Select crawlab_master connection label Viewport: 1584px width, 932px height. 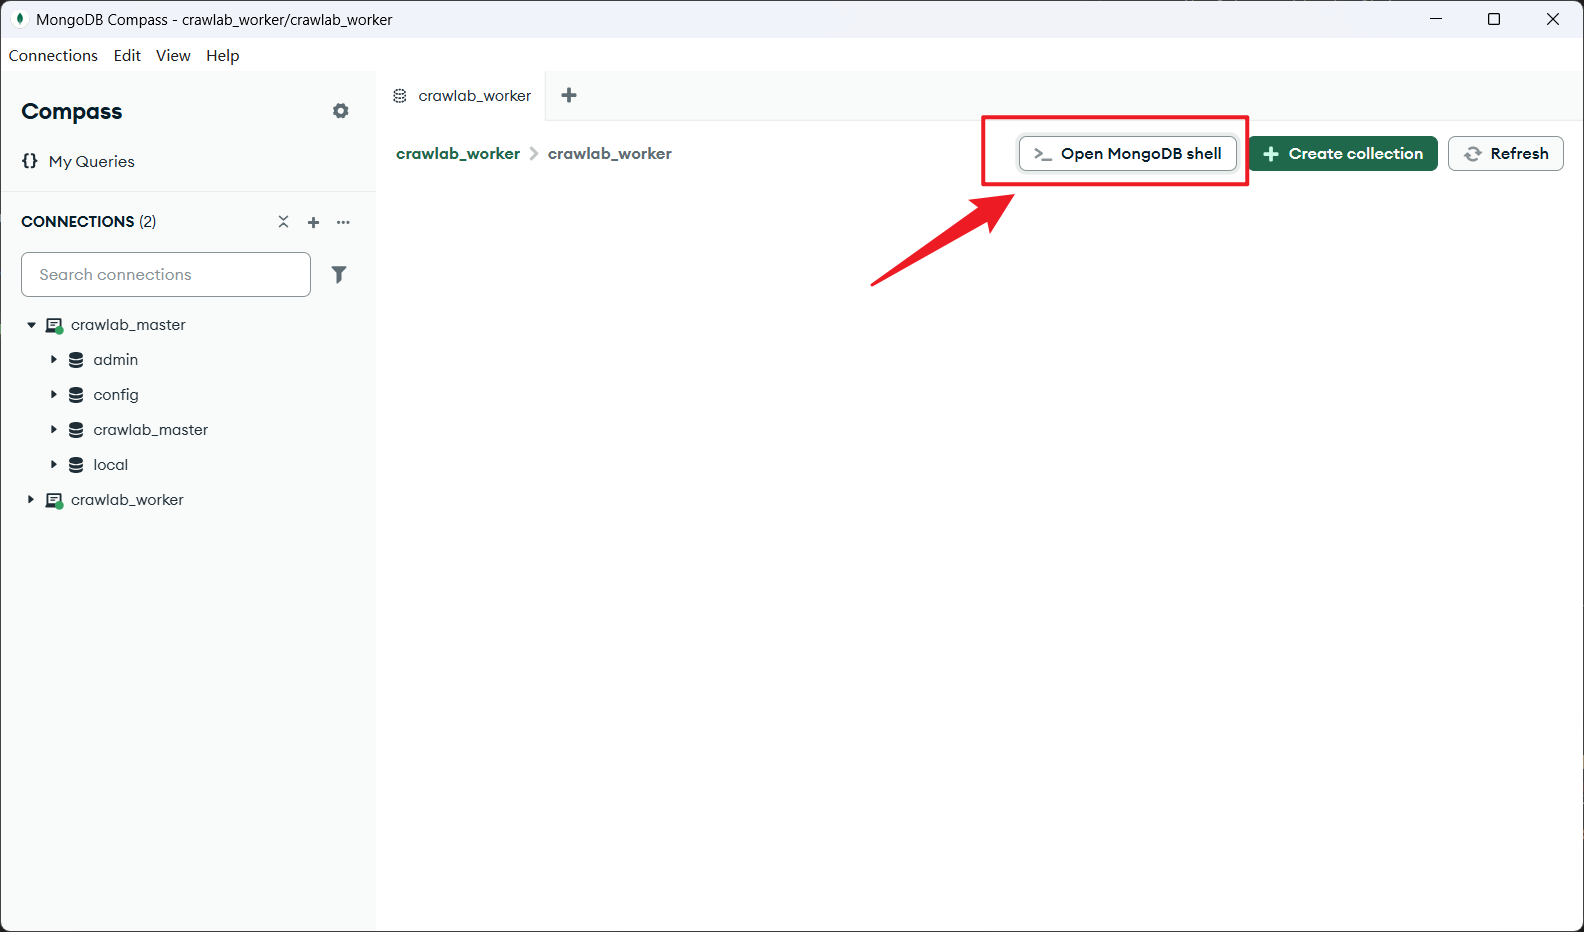pos(128,325)
